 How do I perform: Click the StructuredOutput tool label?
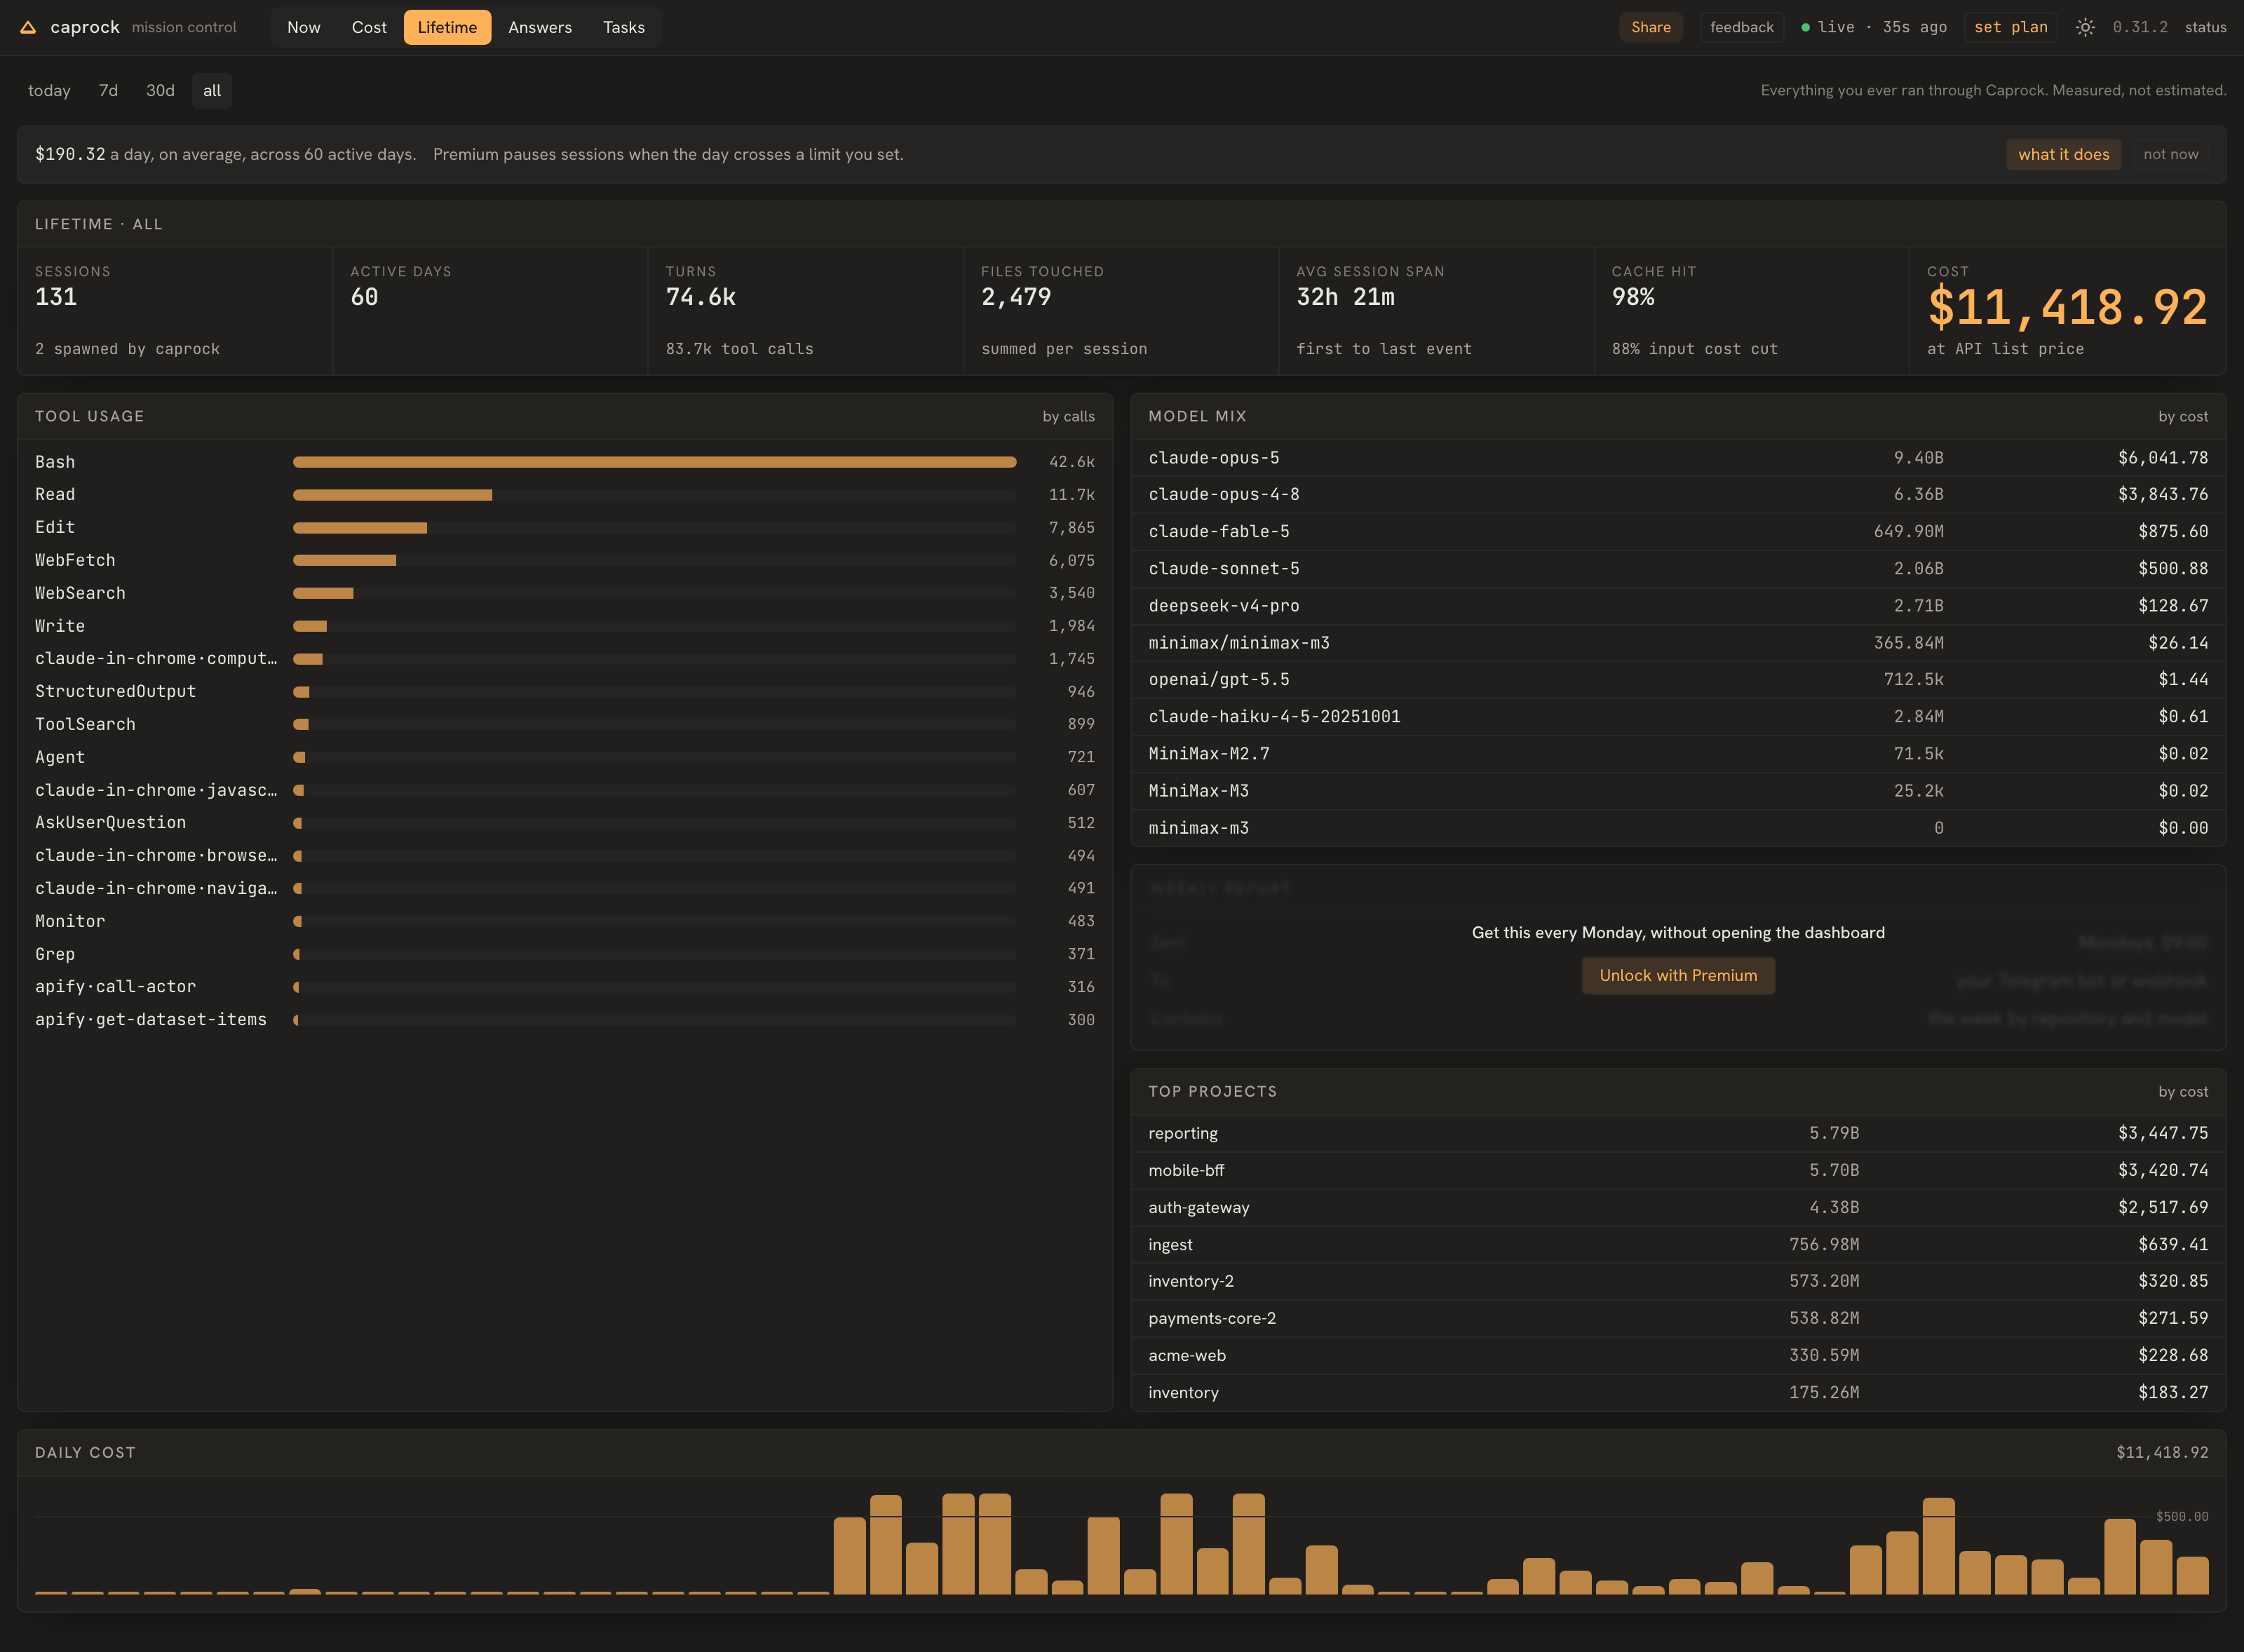click(x=116, y=691)
